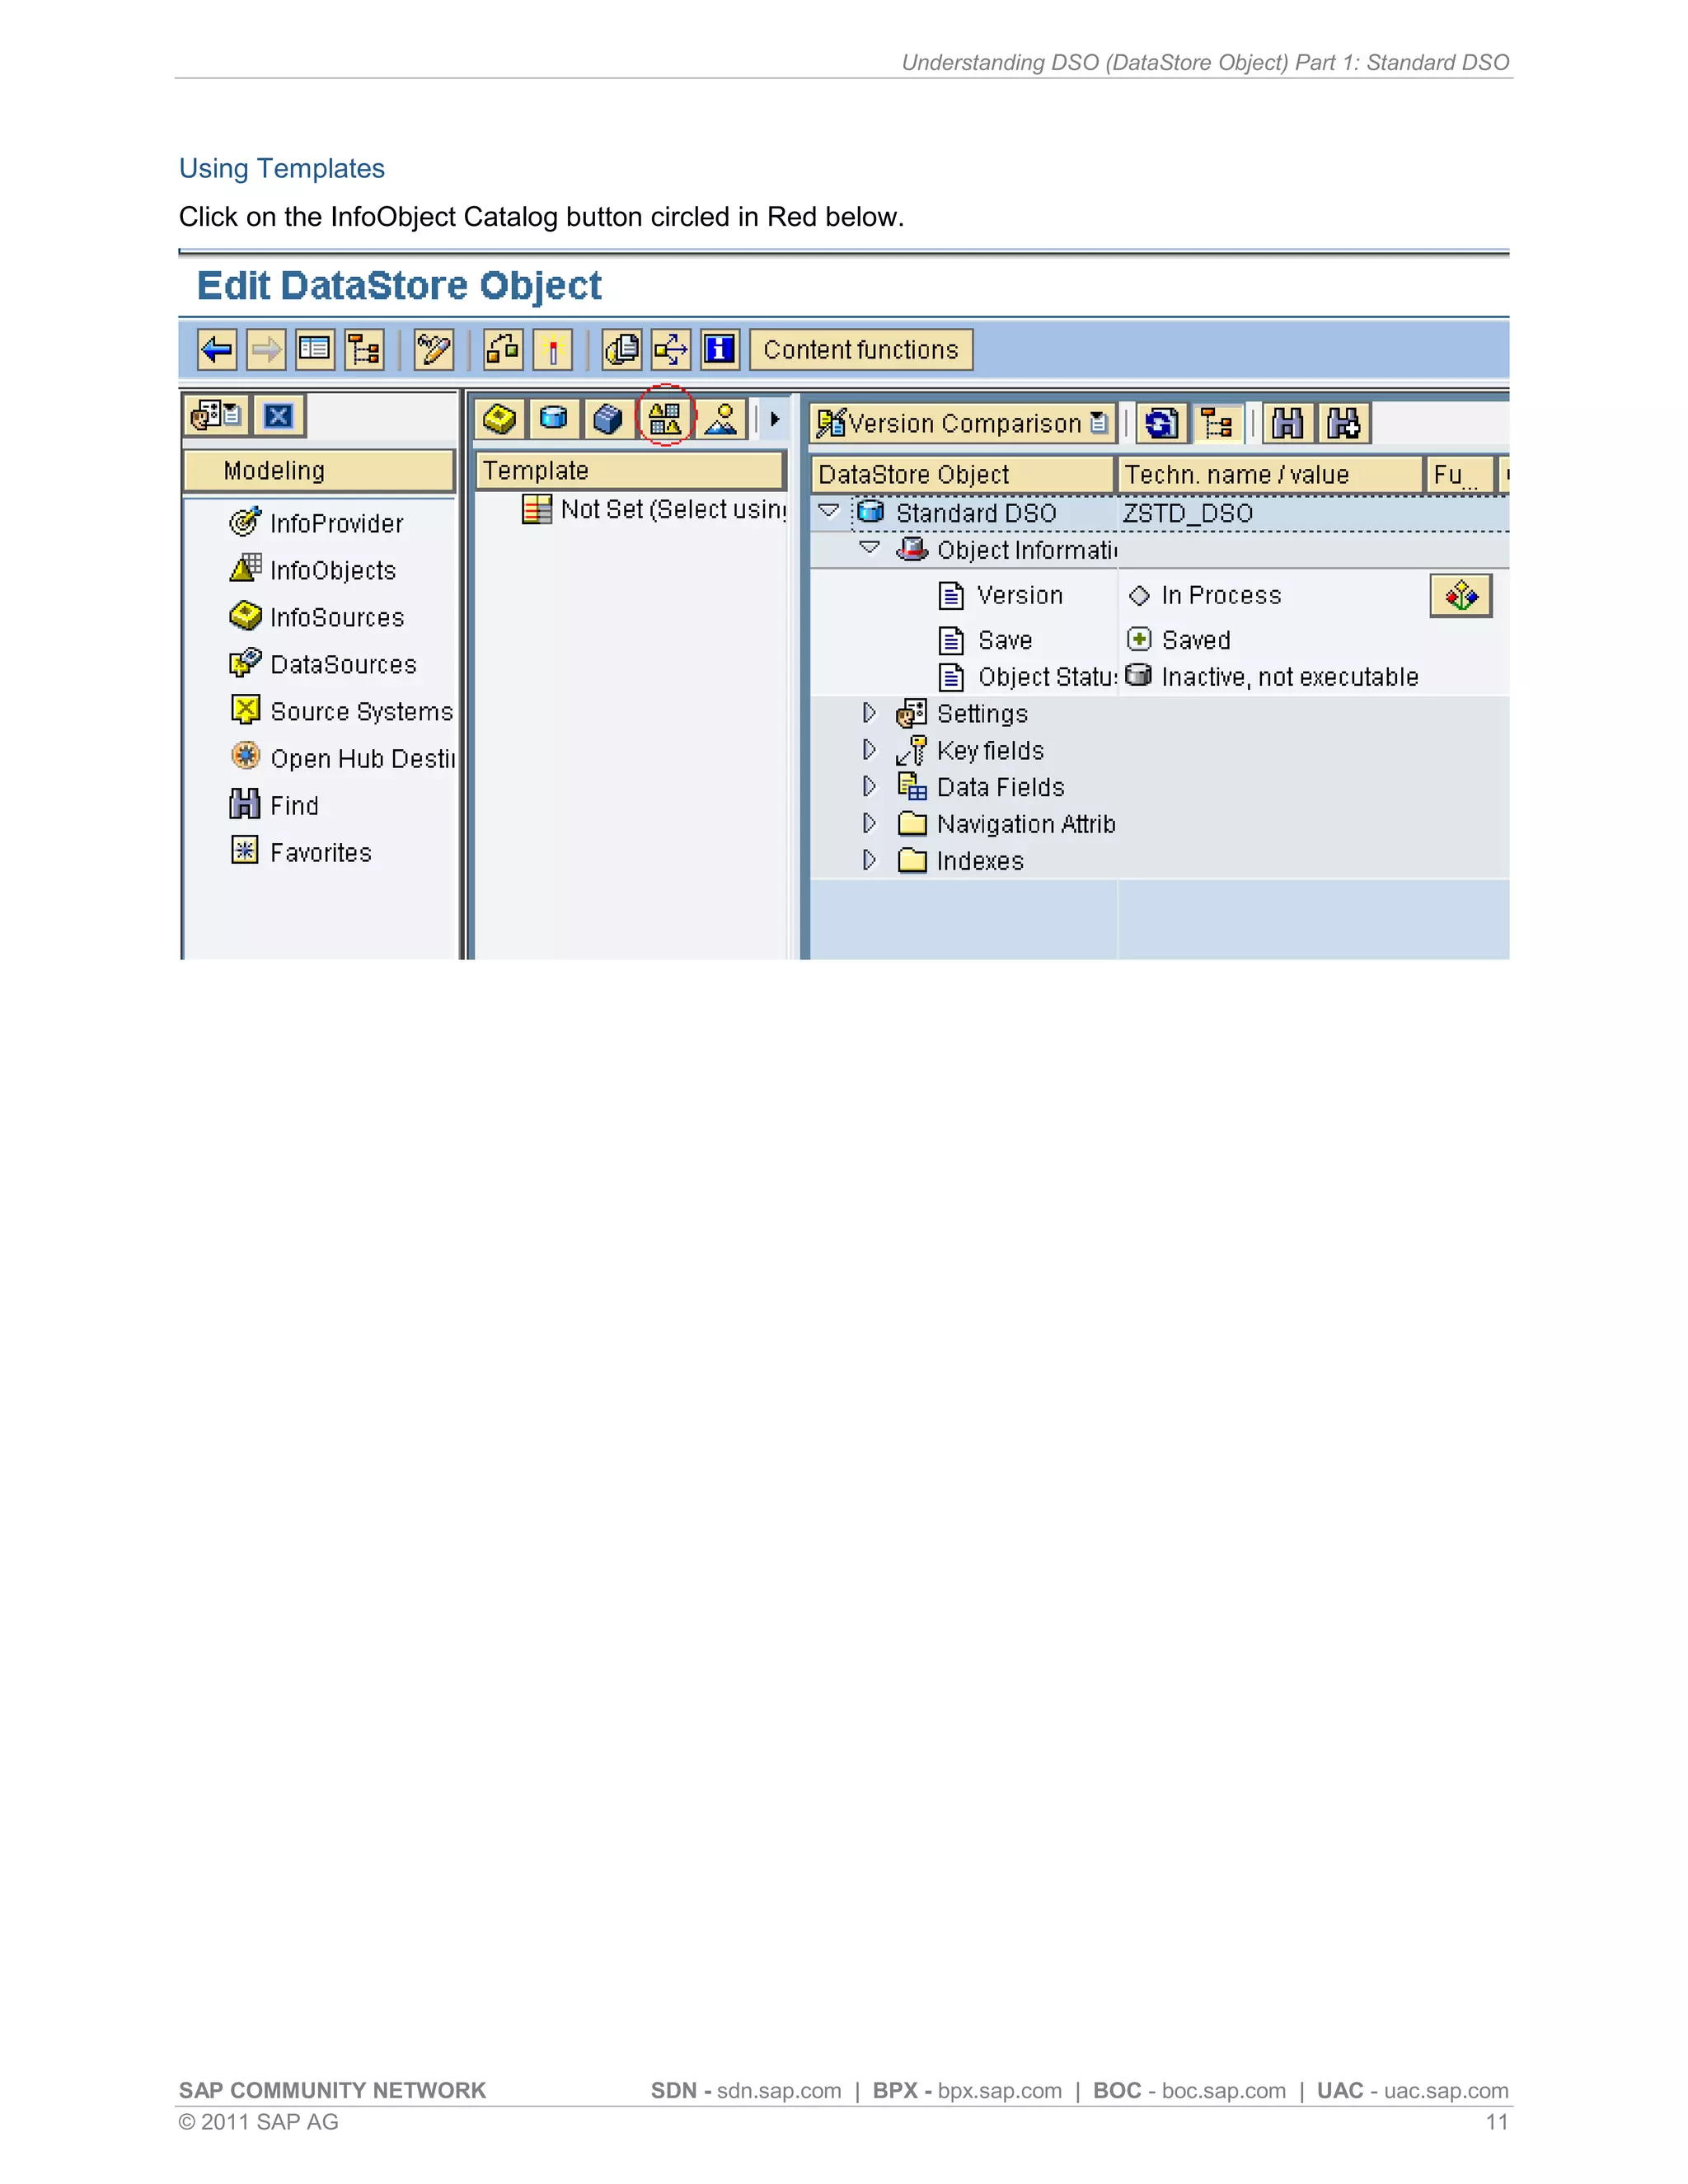The height and width of the screenshot is (2184, 1688).
Task: Click the Template column header
Action: 630,471
